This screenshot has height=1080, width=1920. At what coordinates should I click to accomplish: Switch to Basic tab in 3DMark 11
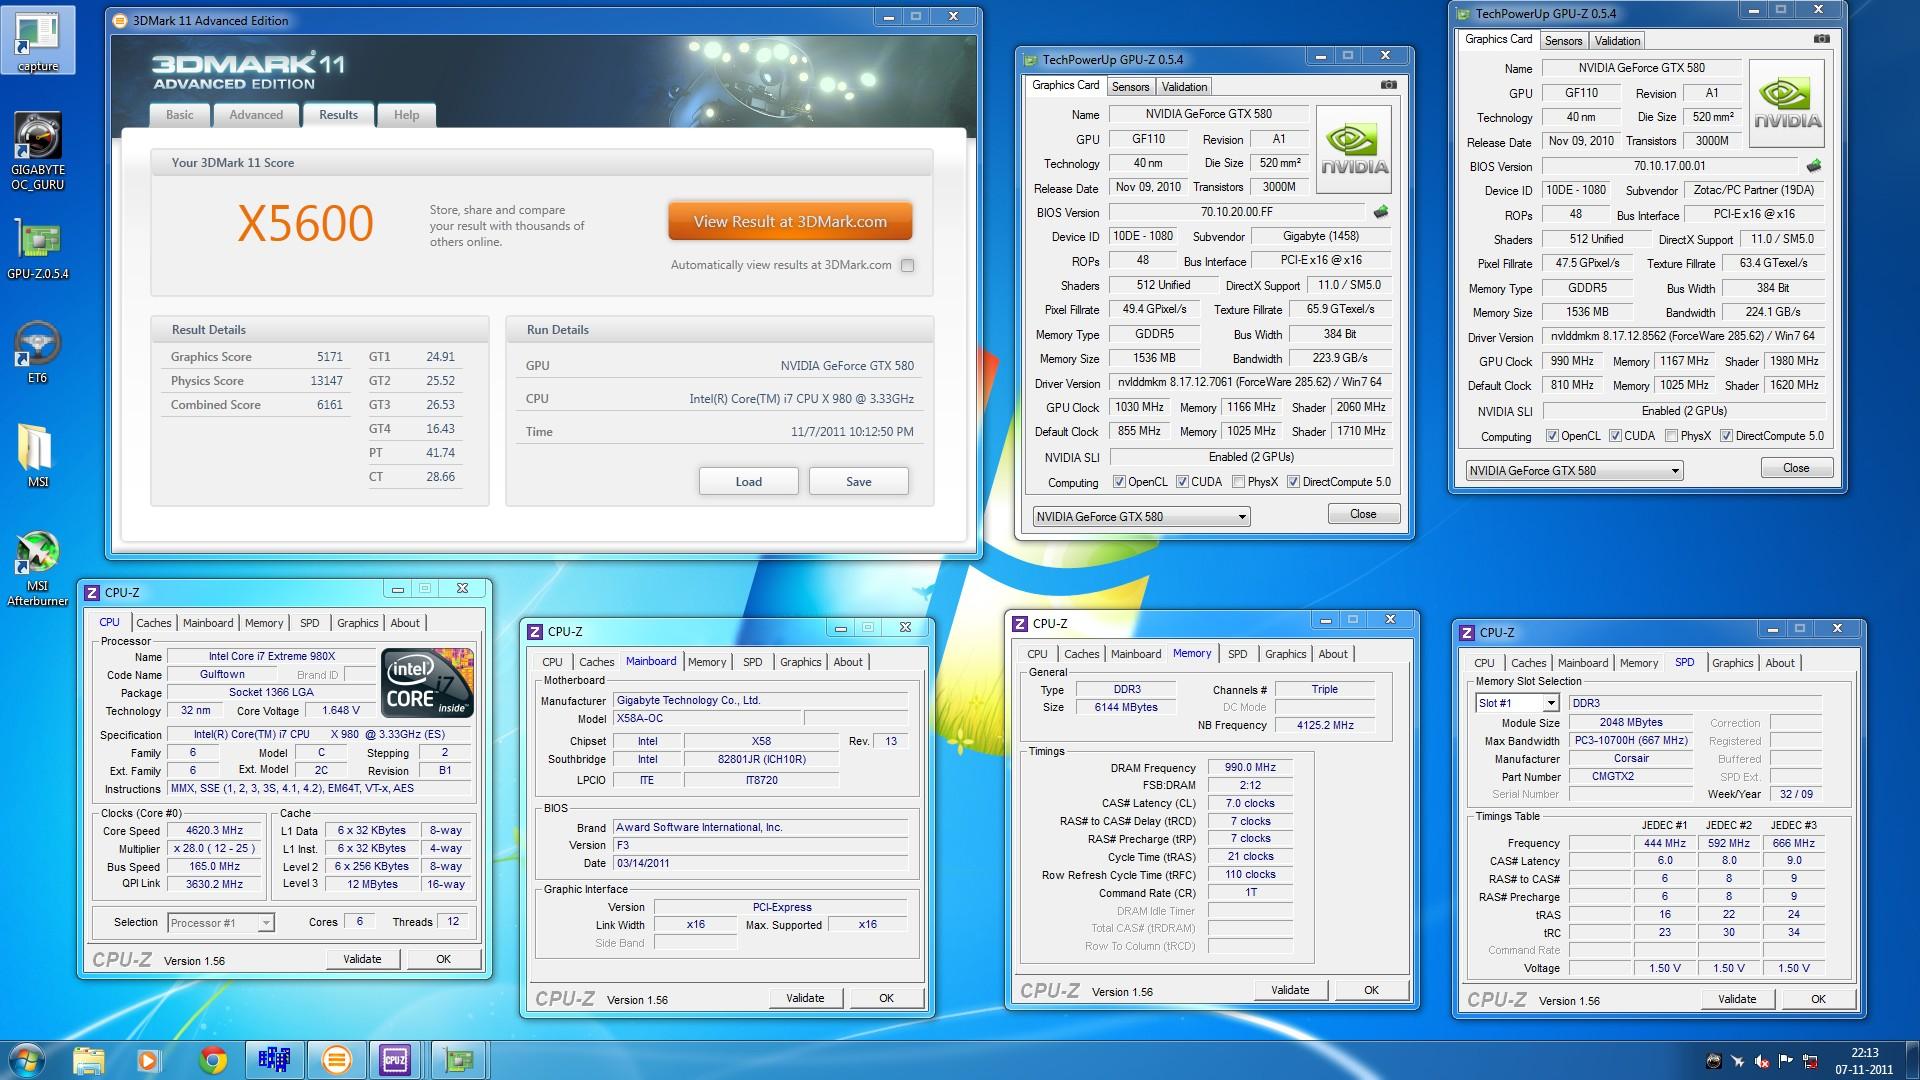pos(180,115)
